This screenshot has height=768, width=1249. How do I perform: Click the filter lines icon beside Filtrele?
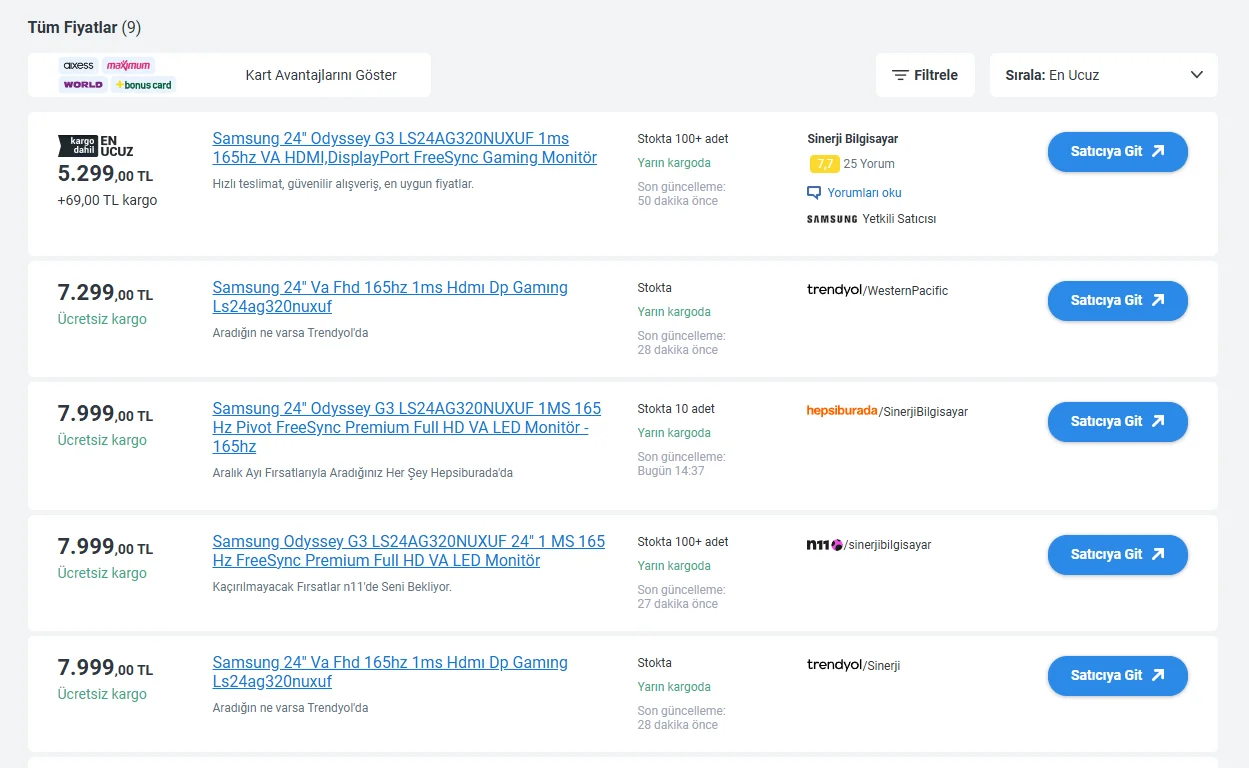tap(900, 75)
